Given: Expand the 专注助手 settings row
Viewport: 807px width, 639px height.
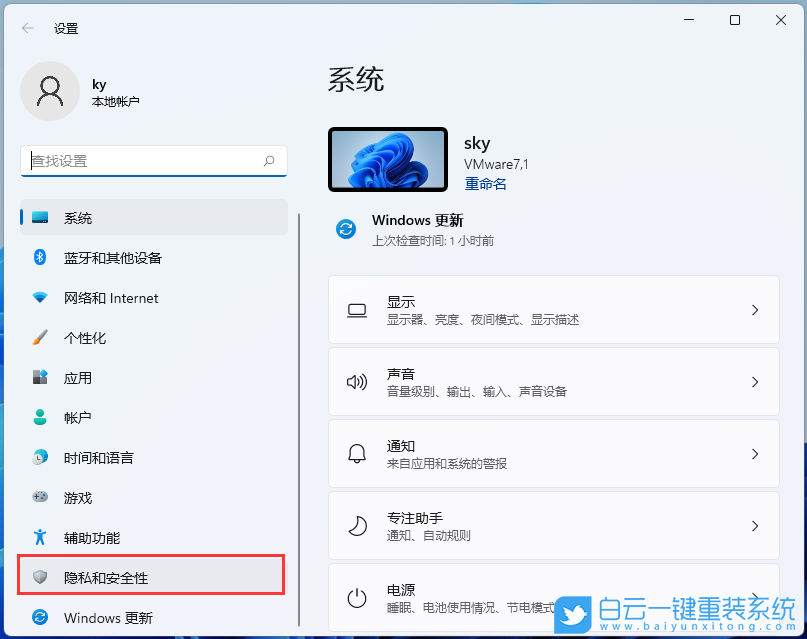Looking at the screenshot, I should click(554, 525).
